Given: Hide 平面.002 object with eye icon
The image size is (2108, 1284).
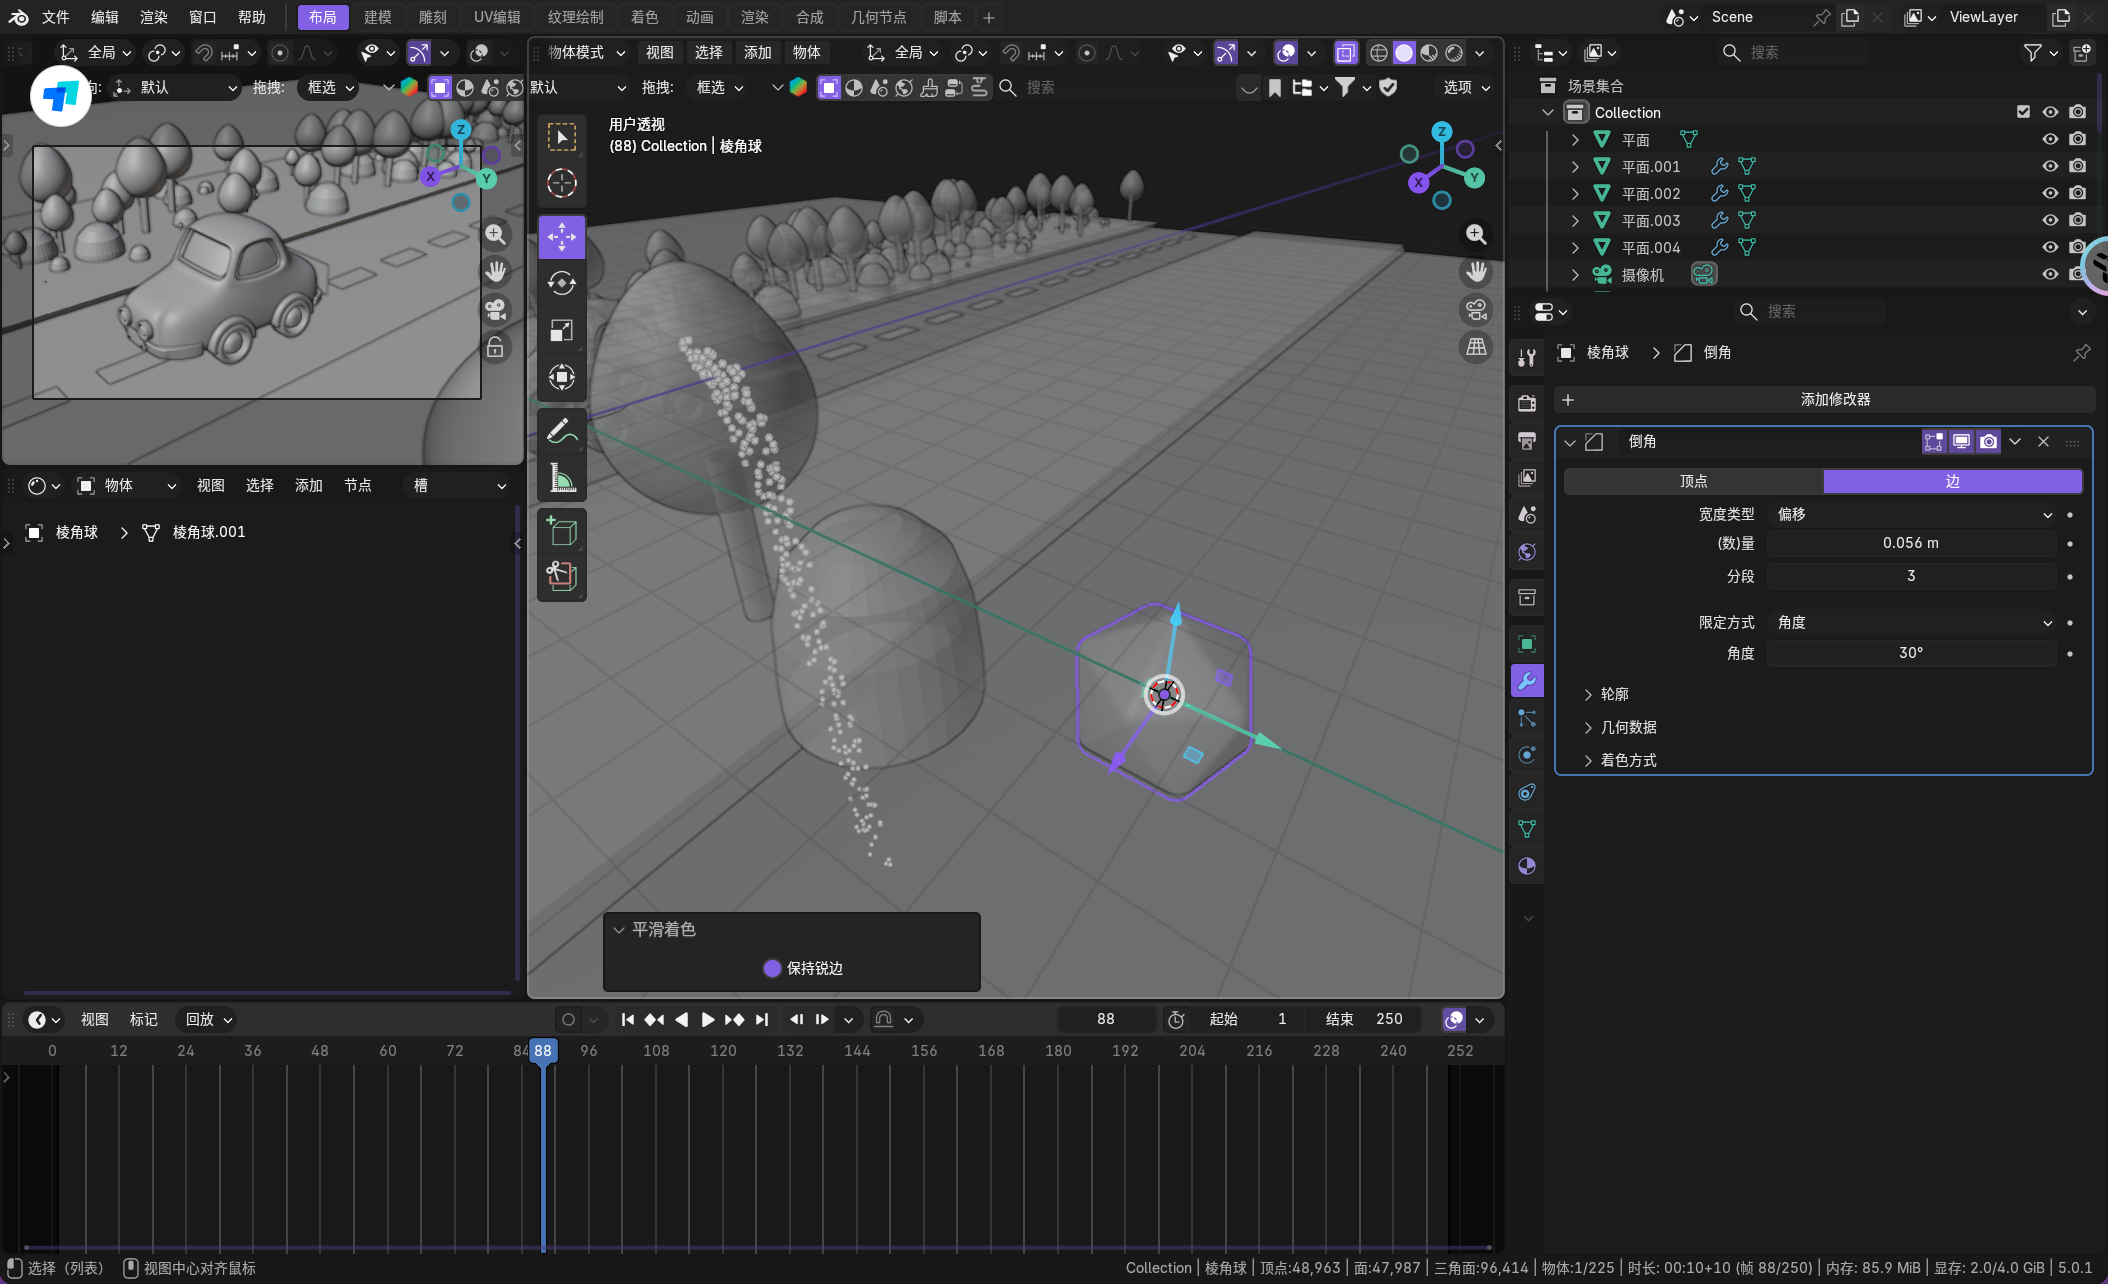Looking at the screenshot, I should (x=2050, y=193).
